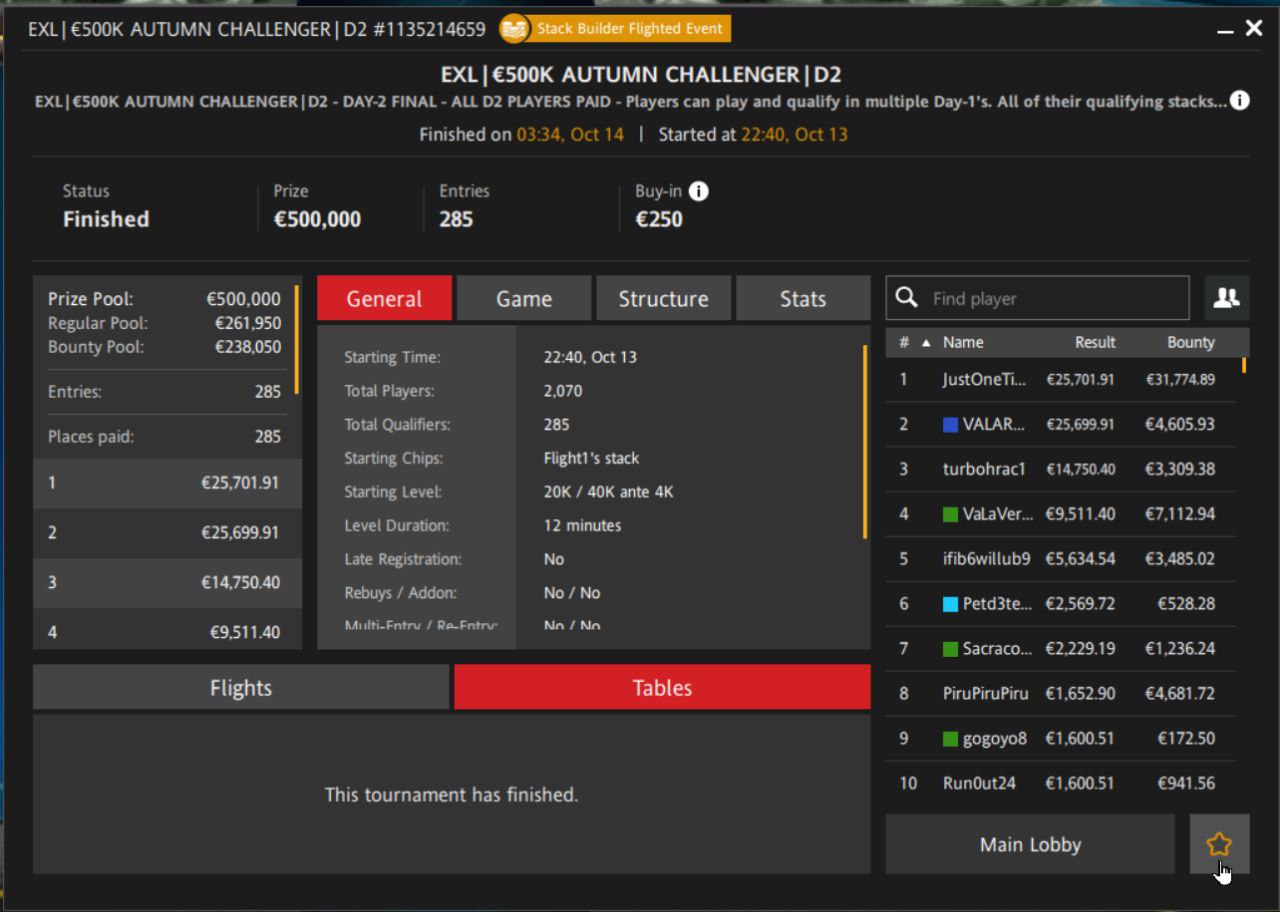Click the info icon after tournament description

(1239, 101)
